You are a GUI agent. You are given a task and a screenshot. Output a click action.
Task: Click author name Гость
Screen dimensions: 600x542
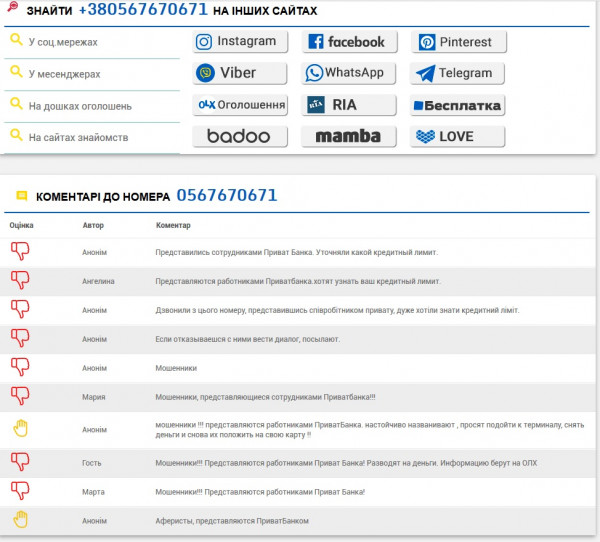point(92,463)
